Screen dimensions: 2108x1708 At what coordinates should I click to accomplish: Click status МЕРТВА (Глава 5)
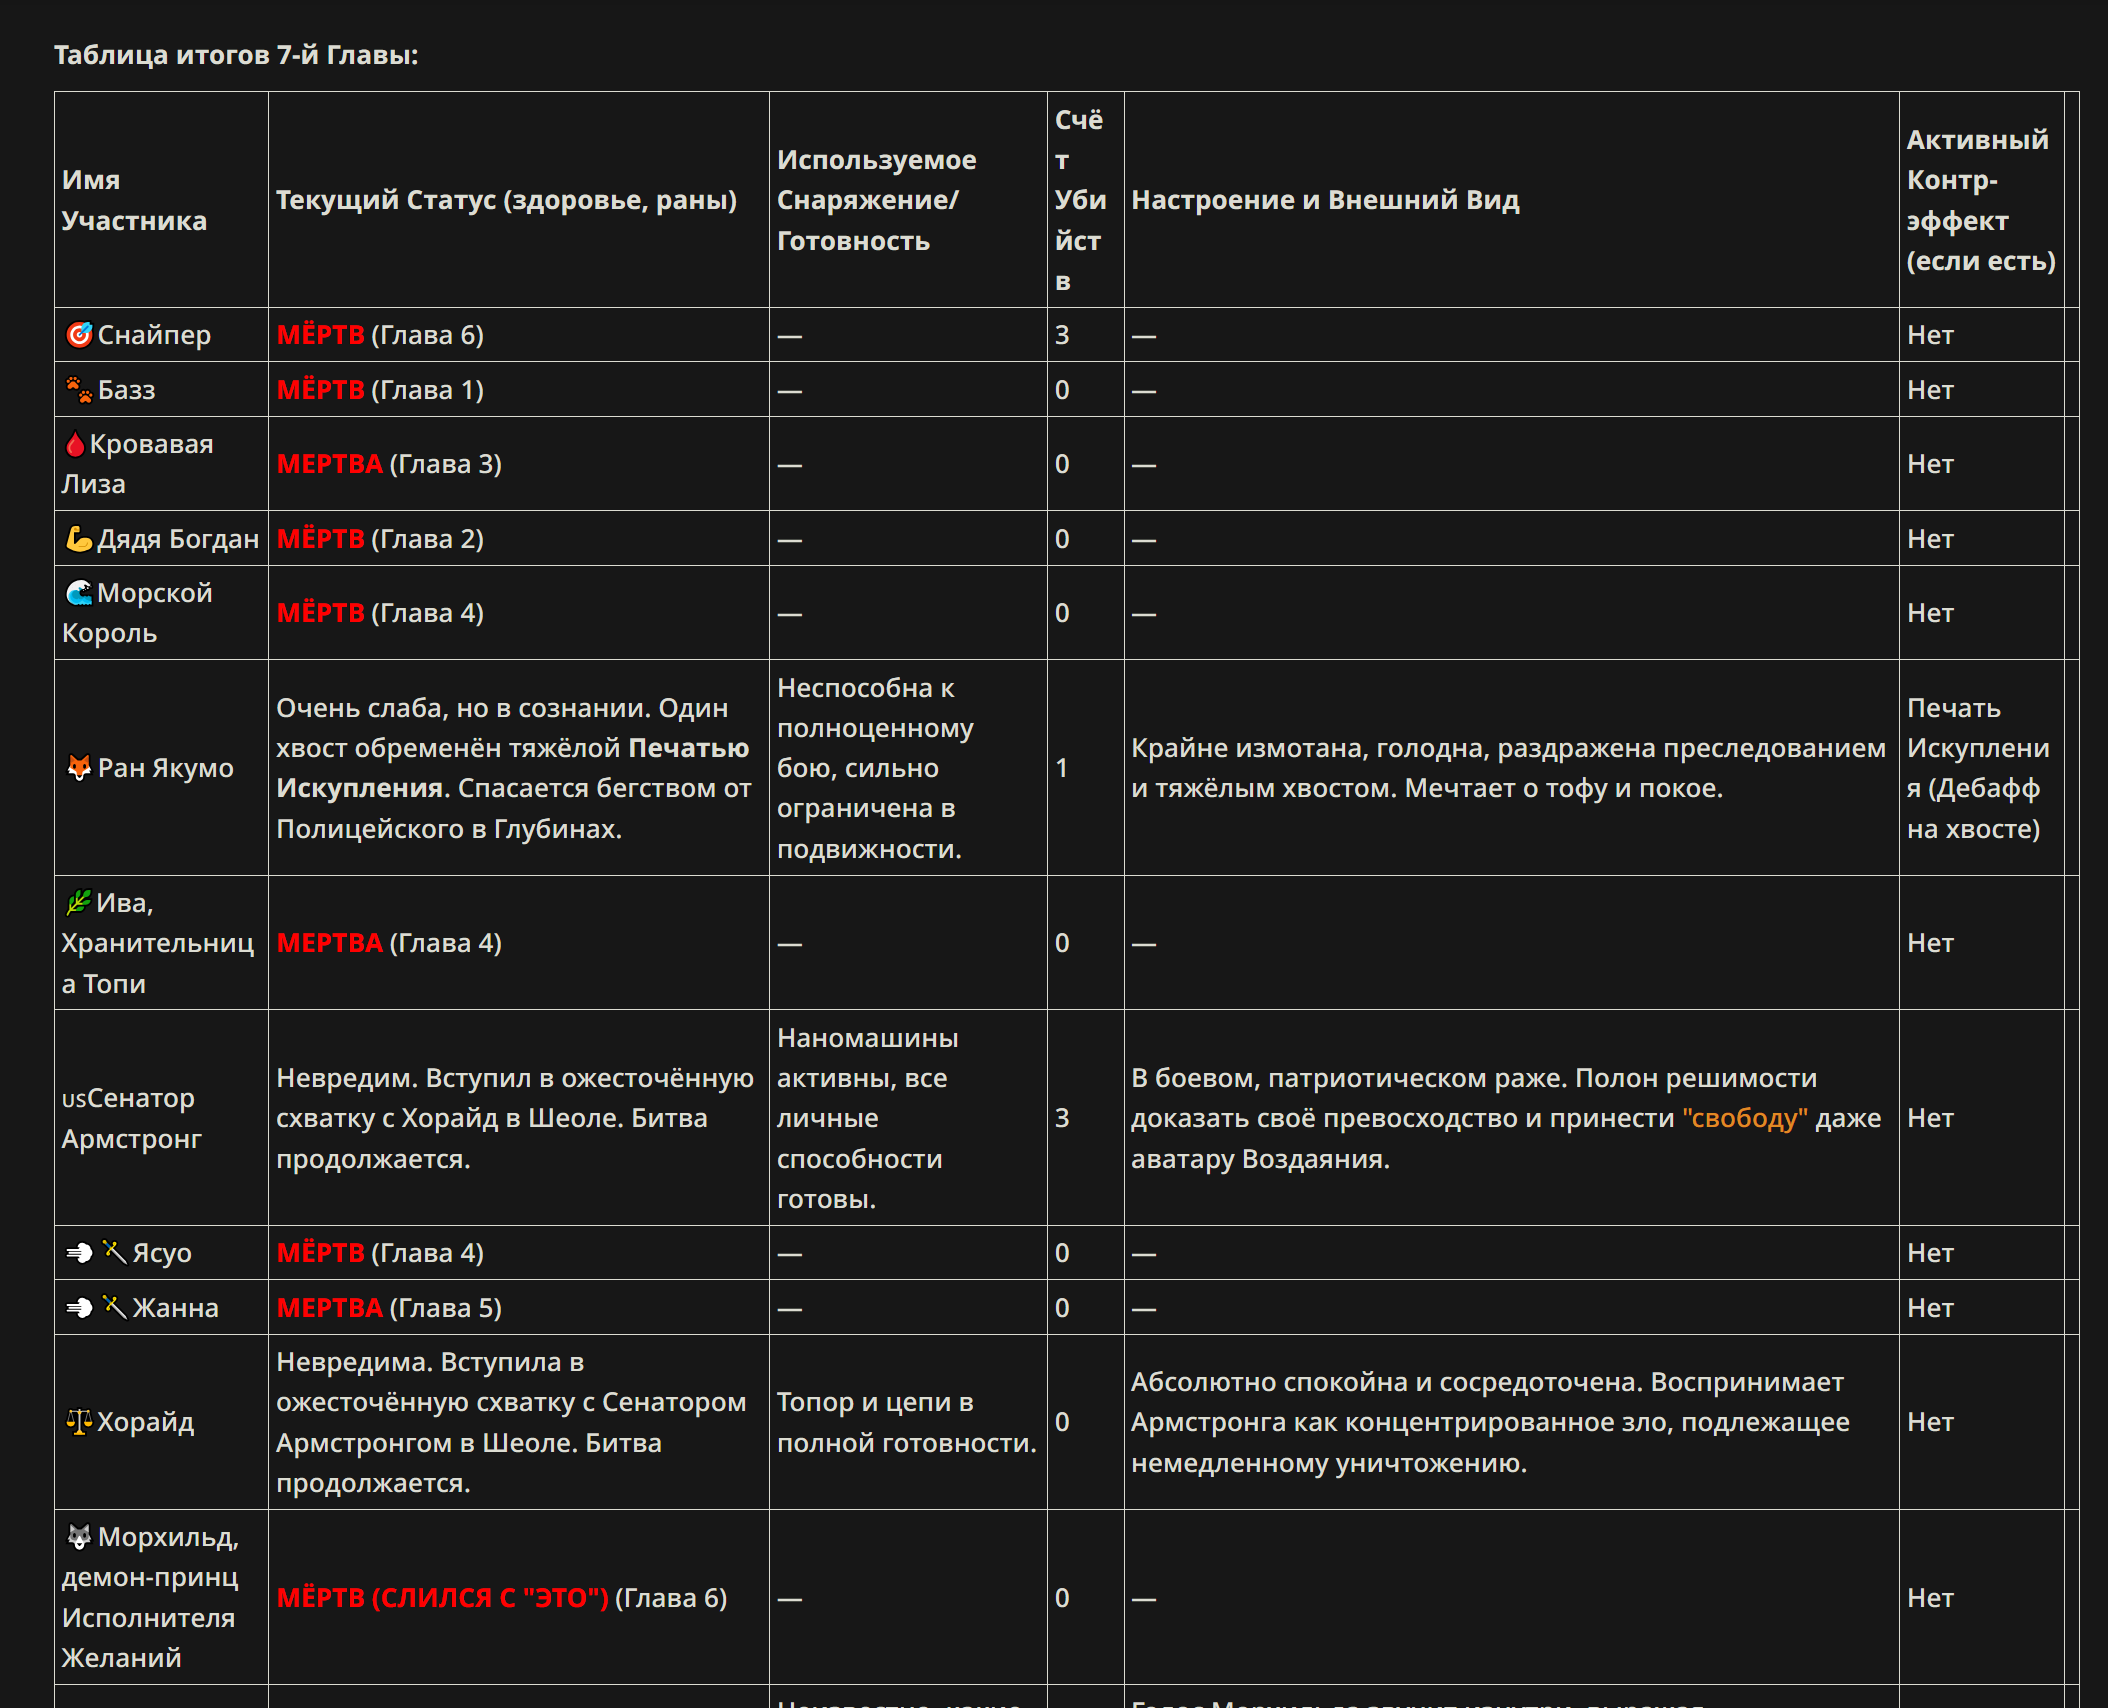tap(389, 1307)
